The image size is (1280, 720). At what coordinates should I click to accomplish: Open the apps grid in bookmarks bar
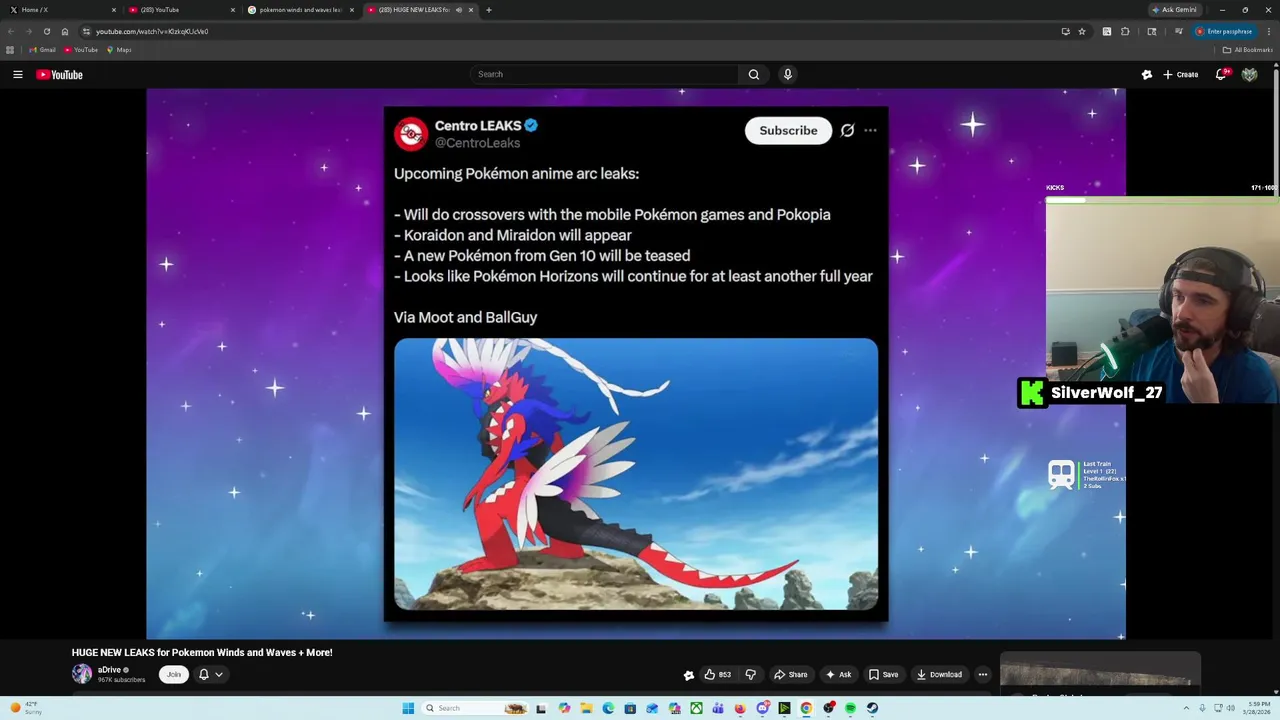tap(10, 50)
